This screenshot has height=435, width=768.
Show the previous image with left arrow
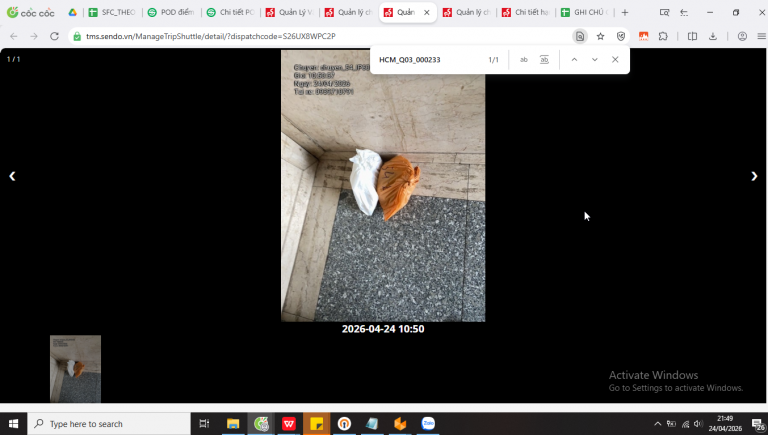point(12,176)
